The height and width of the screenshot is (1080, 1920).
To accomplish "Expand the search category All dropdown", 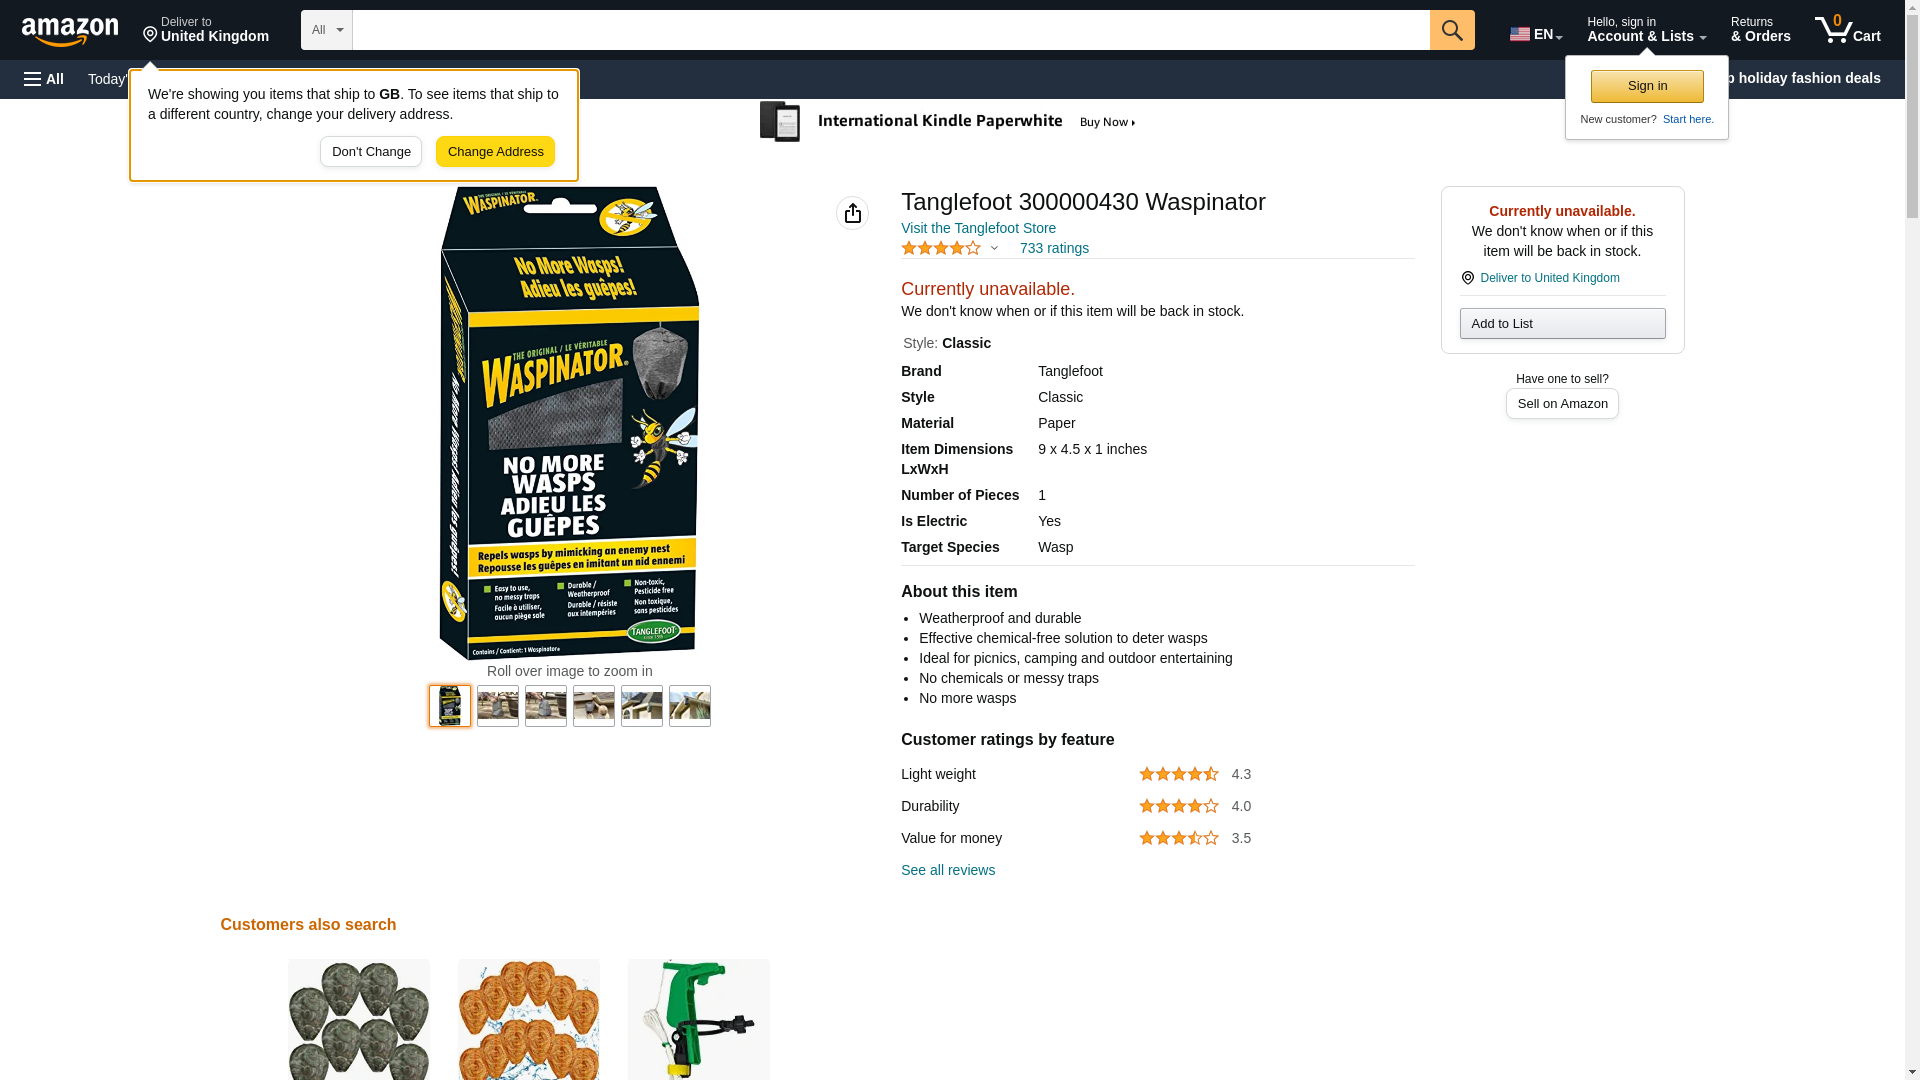I will point(327,30).
